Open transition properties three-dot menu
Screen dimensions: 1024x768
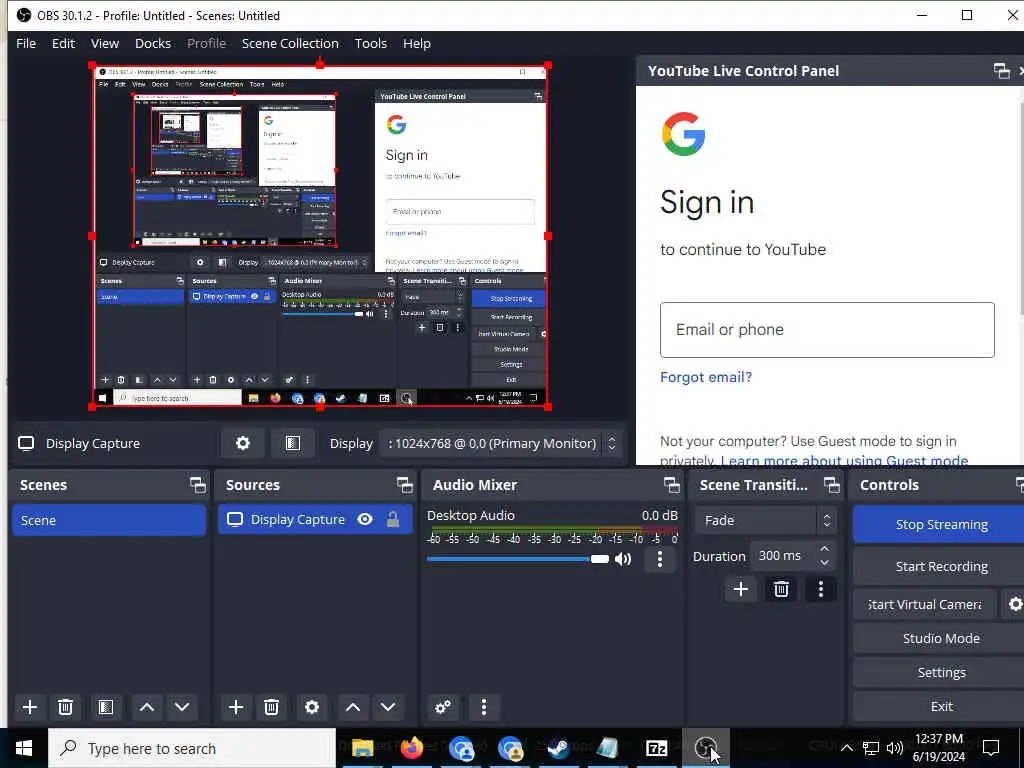pos(821,589)
